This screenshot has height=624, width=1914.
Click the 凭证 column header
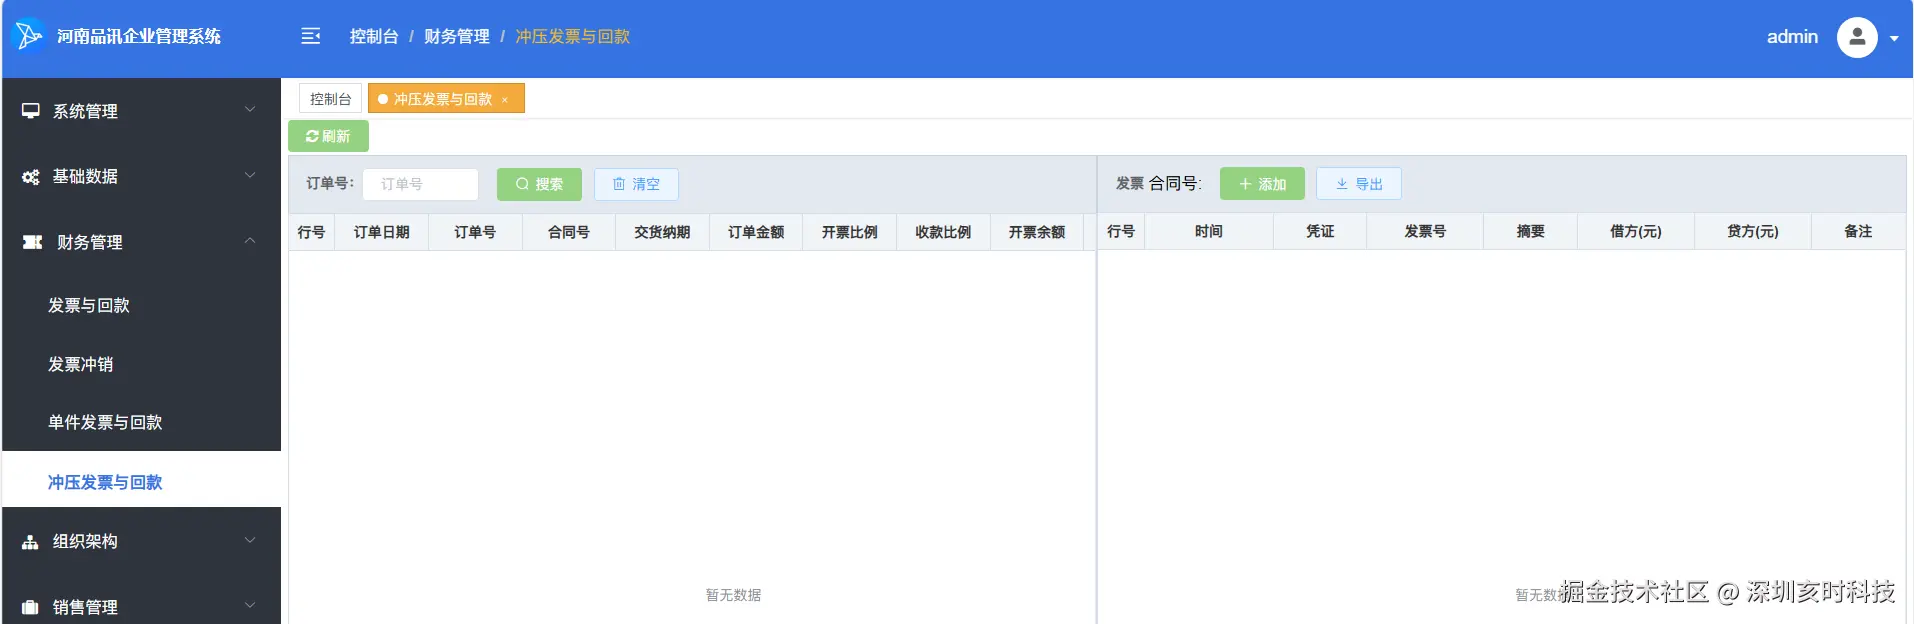[1320, 231]
